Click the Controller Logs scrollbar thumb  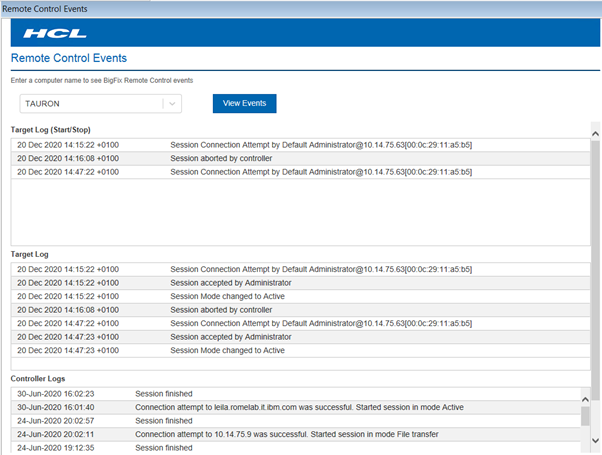[x=585, y=416]
